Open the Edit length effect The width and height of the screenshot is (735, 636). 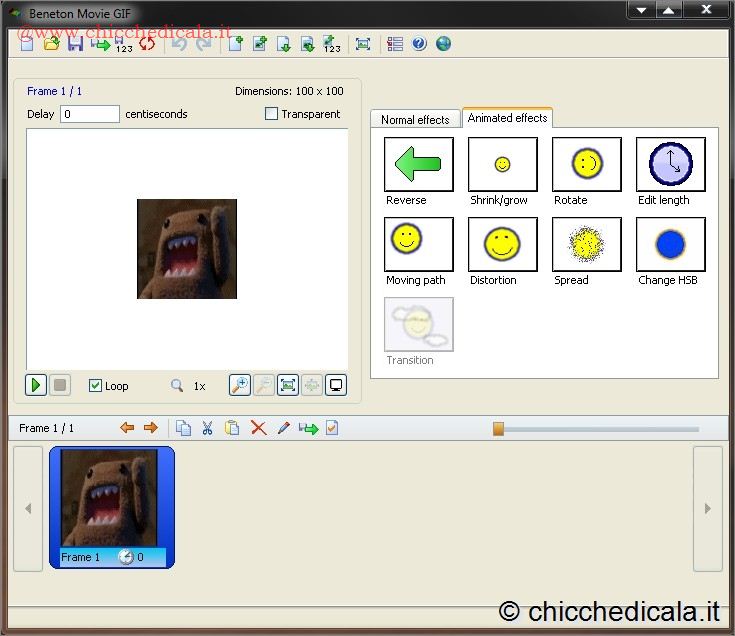point(670,164)
